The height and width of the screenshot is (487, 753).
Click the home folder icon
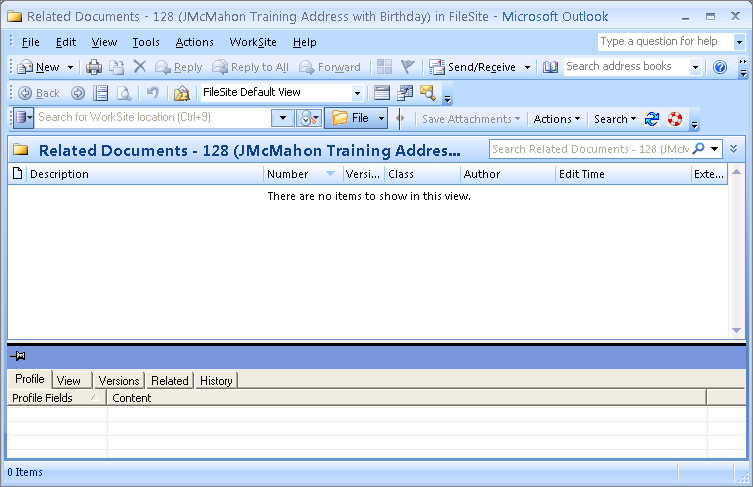[x=182, y=93]
